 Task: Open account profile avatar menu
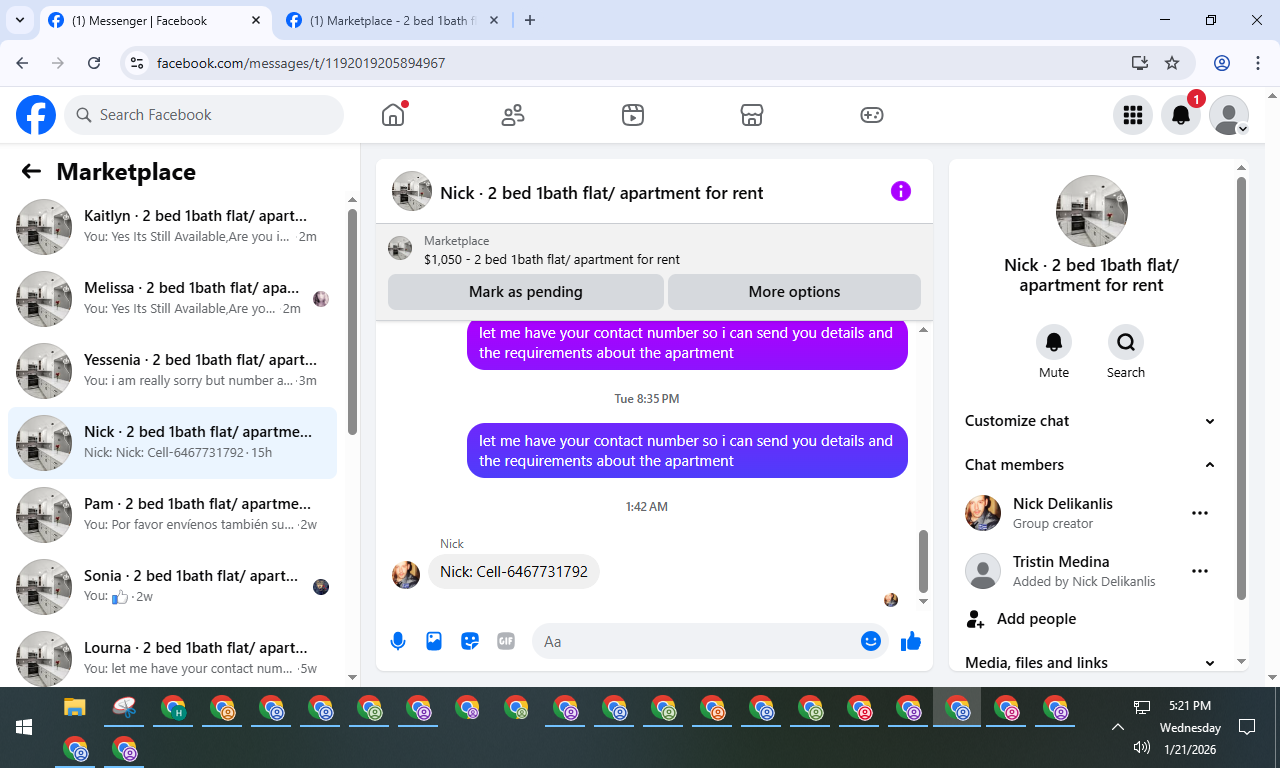(1229, 115)
